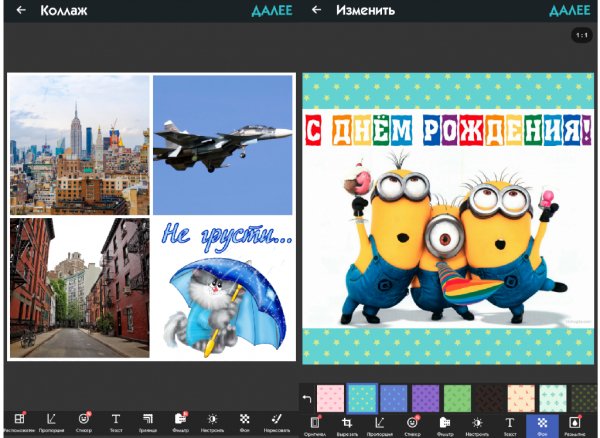
Task: Open the Настроить adjust tool in the collage
Action: pyautogui.click(x=212, y=423)
